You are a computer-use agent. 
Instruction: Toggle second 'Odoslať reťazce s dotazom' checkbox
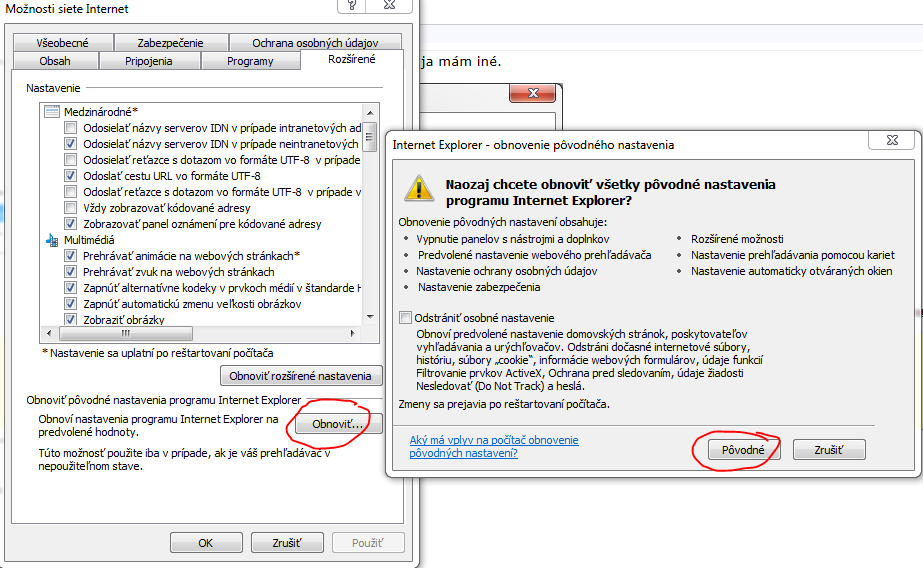[x=71, y=191]
